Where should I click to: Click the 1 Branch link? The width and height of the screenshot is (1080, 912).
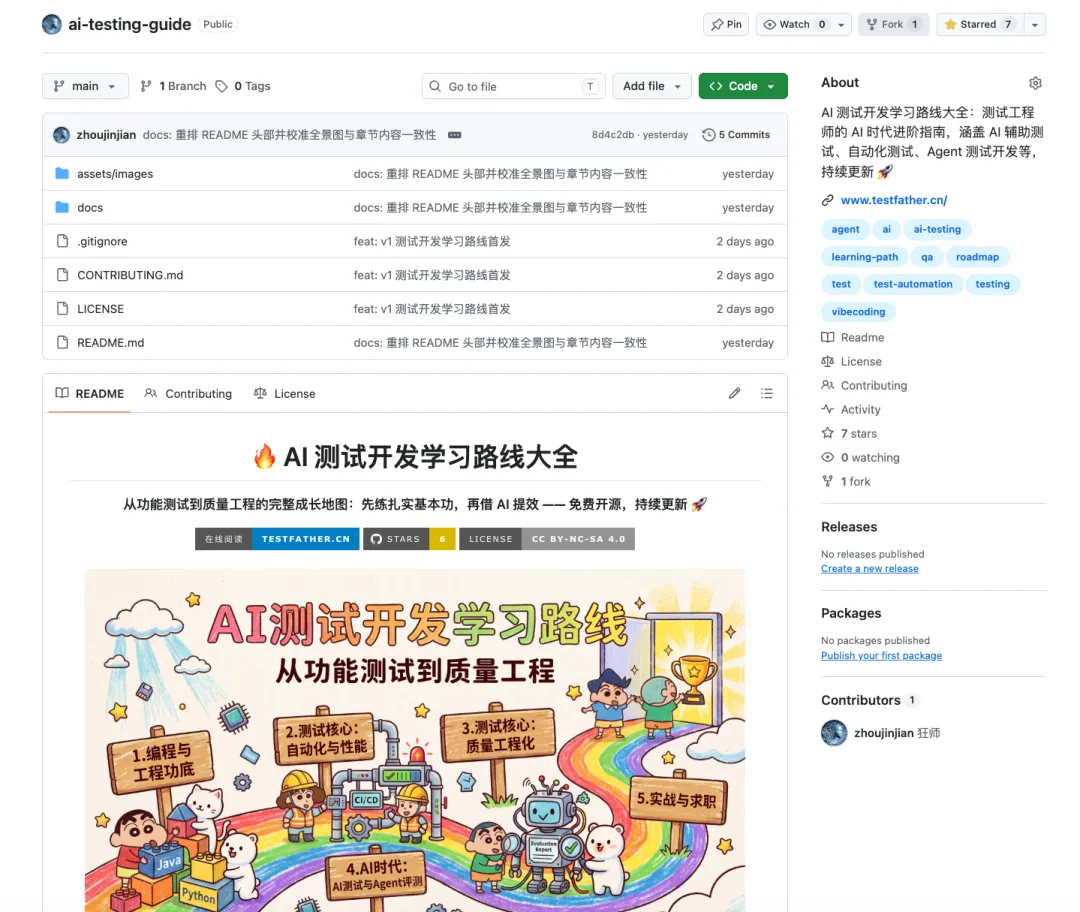pyautogui.click(x=174, y=86)
